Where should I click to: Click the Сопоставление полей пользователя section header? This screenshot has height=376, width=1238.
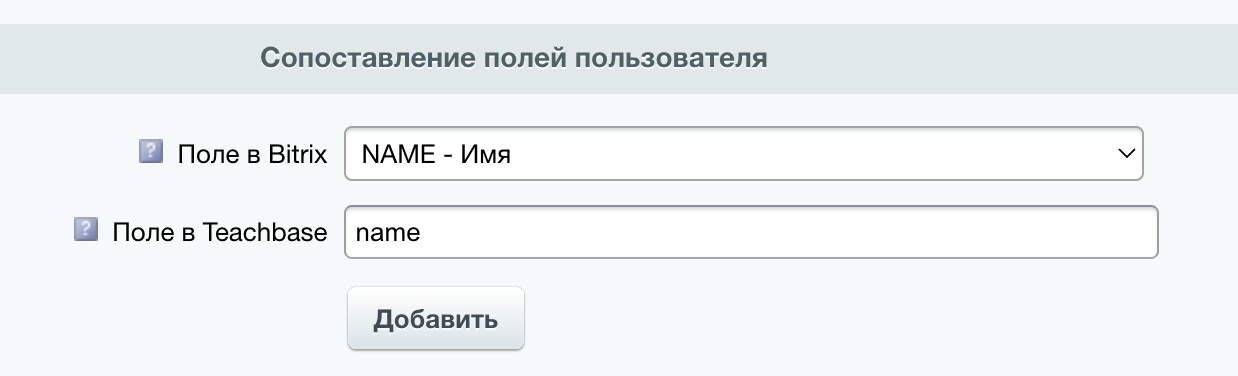(x=514, y=57)
